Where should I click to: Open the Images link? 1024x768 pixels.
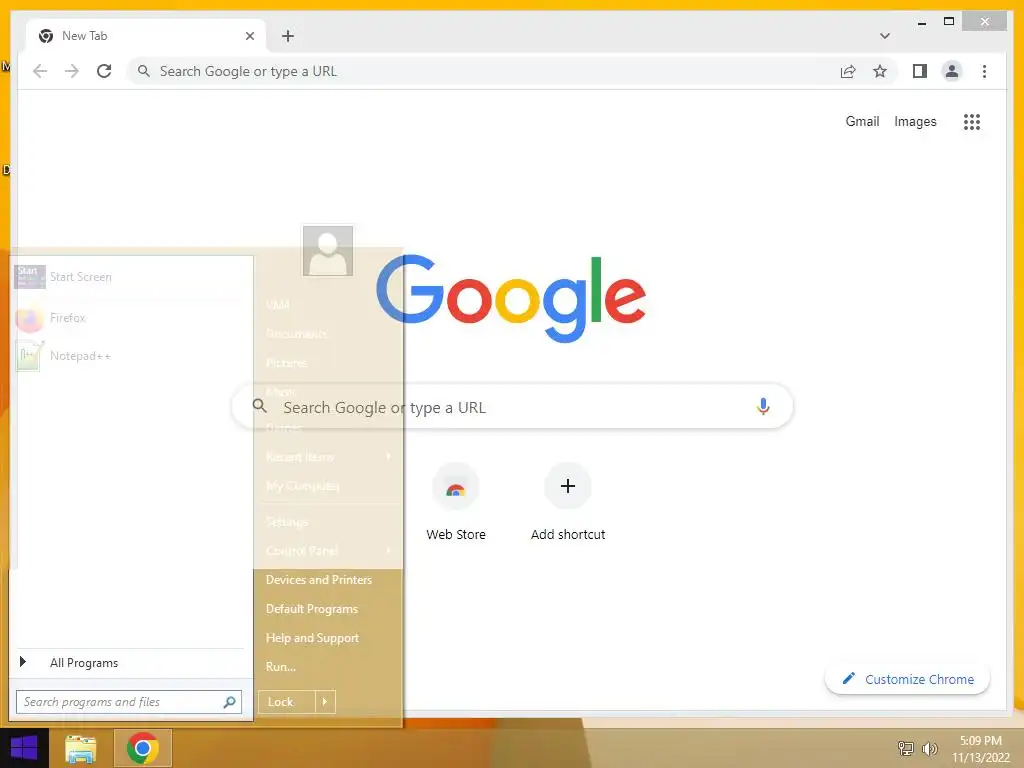[x=915, y=121]
